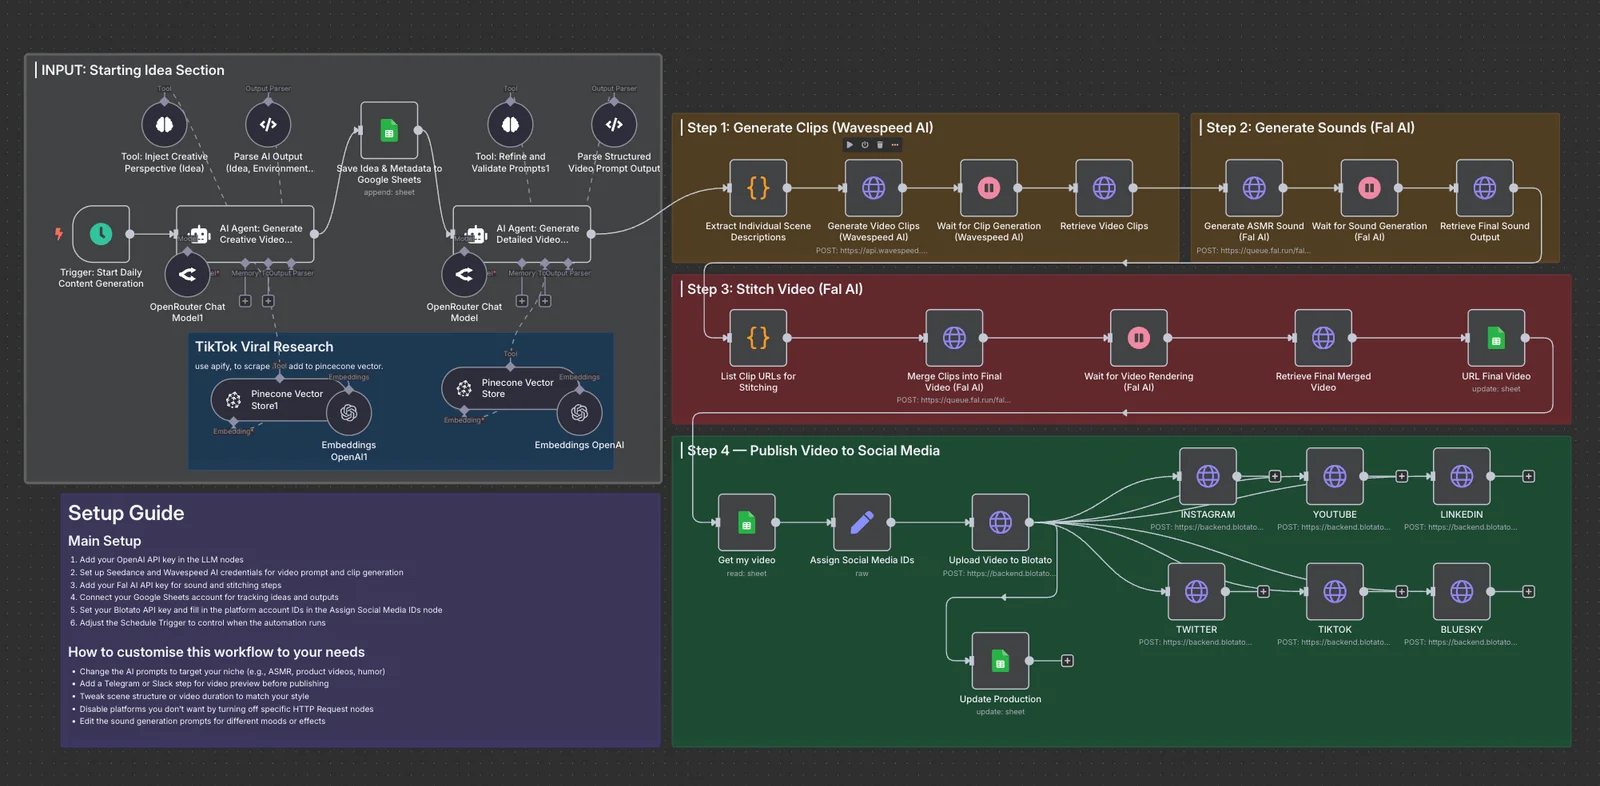Screen dimensions: 1600x786
Task: Delete Generate Video Clips node using trash icon
Action: tap(880, 145)
